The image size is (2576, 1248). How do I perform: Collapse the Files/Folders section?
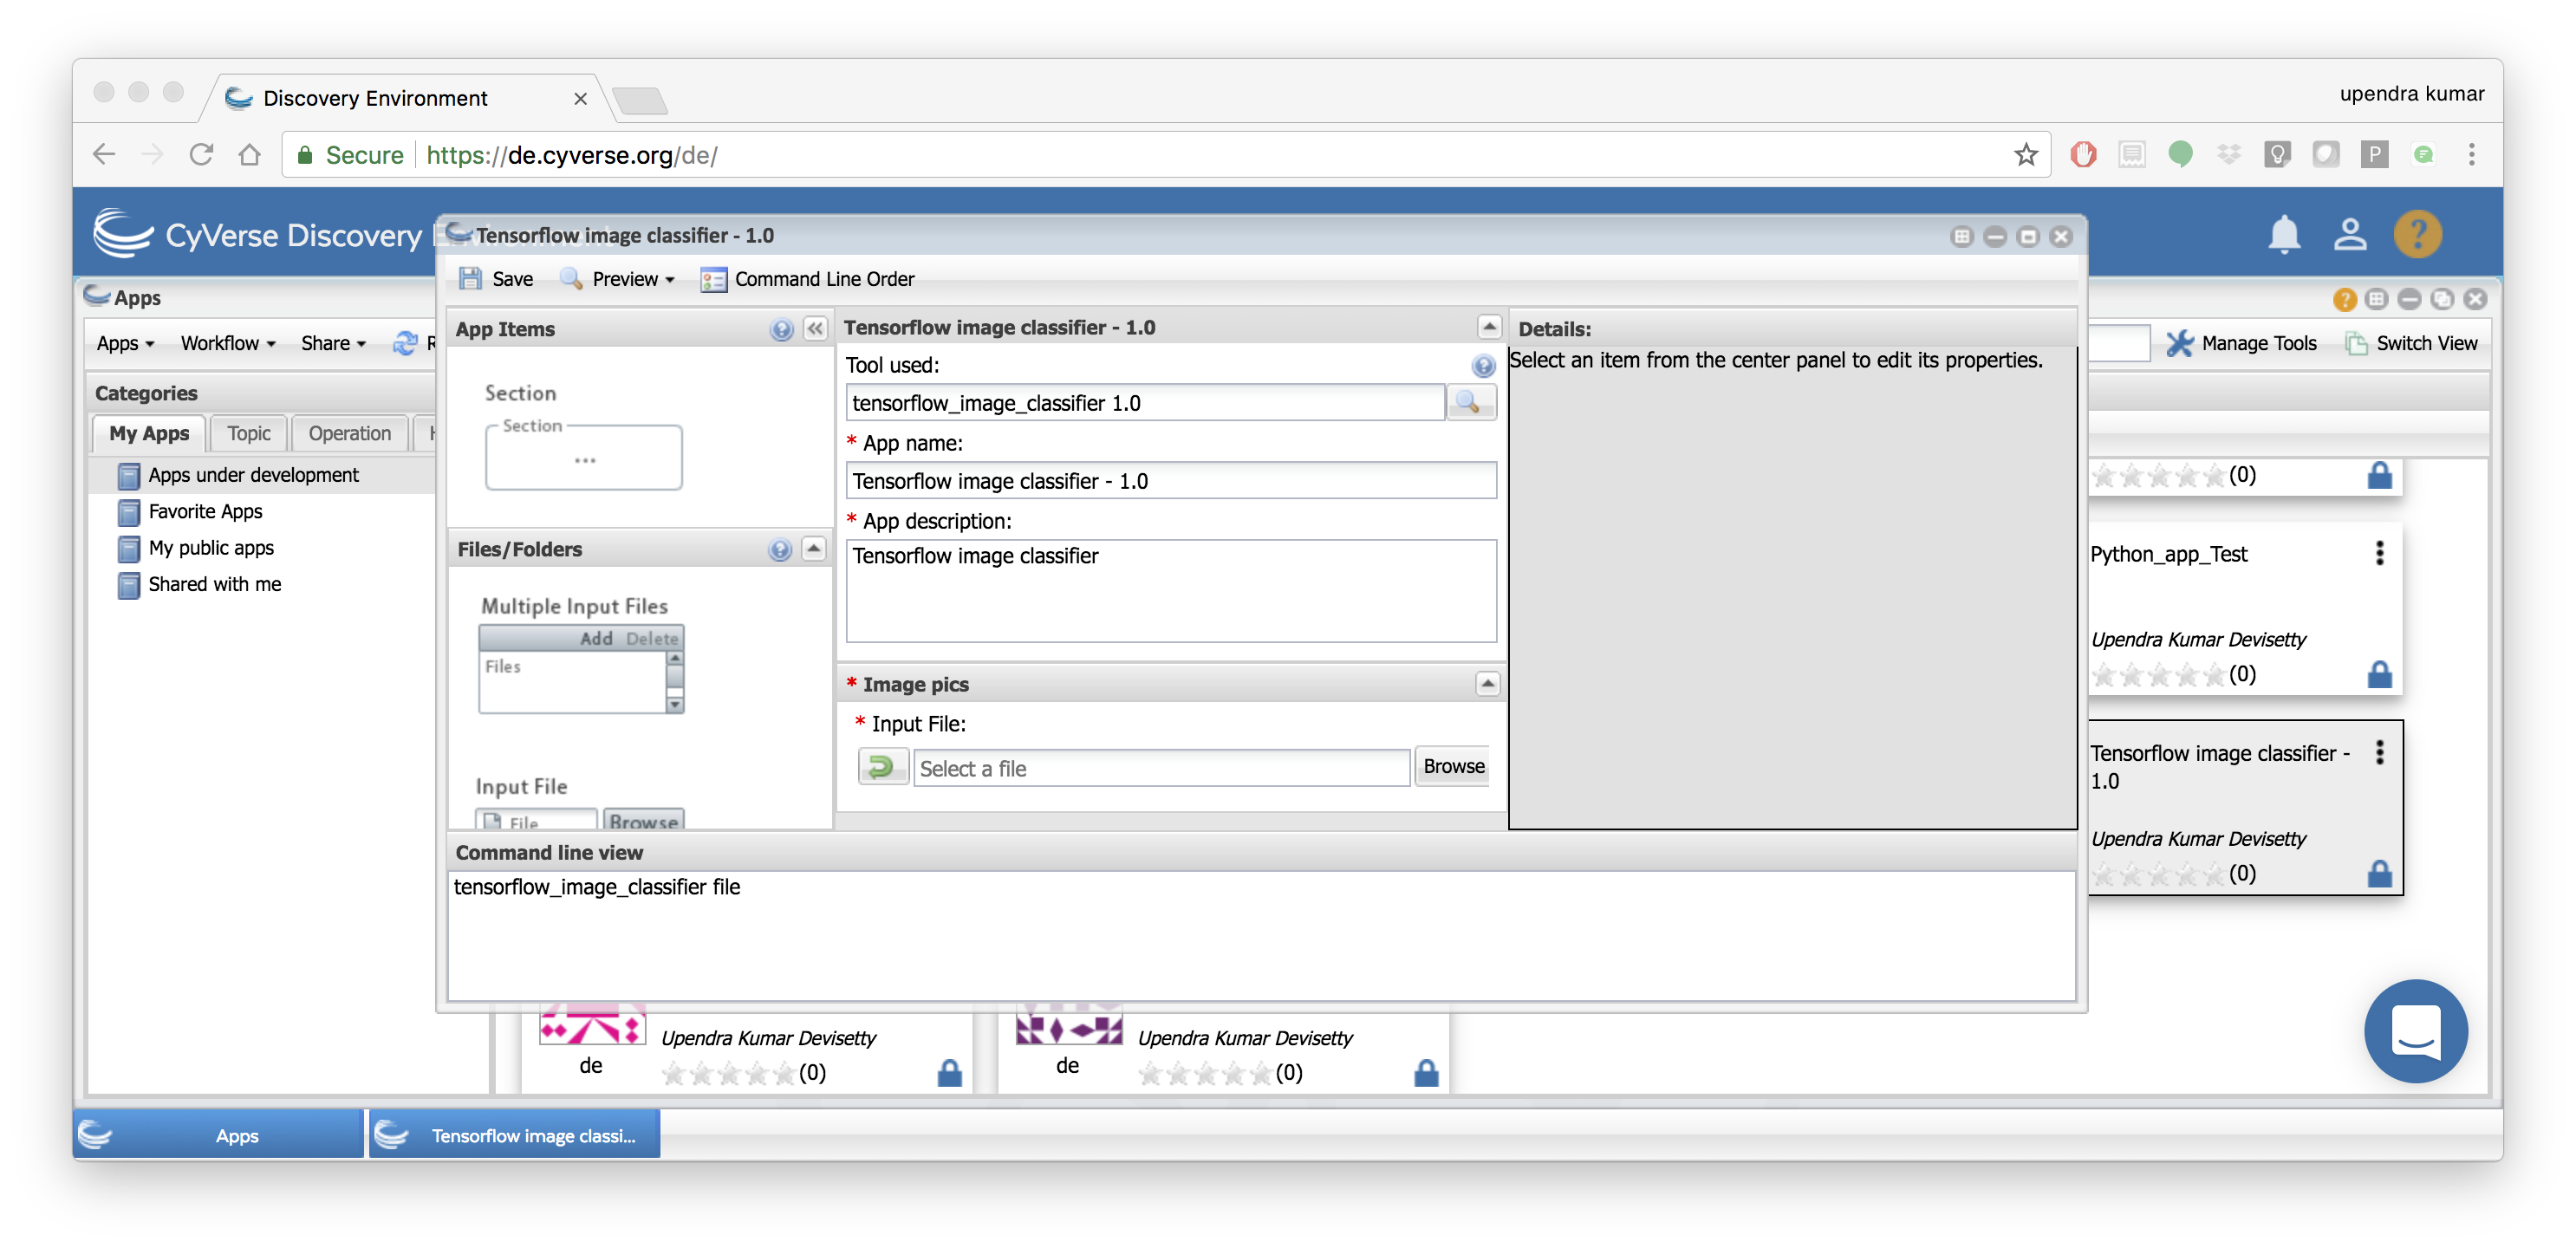click(814, 549)
